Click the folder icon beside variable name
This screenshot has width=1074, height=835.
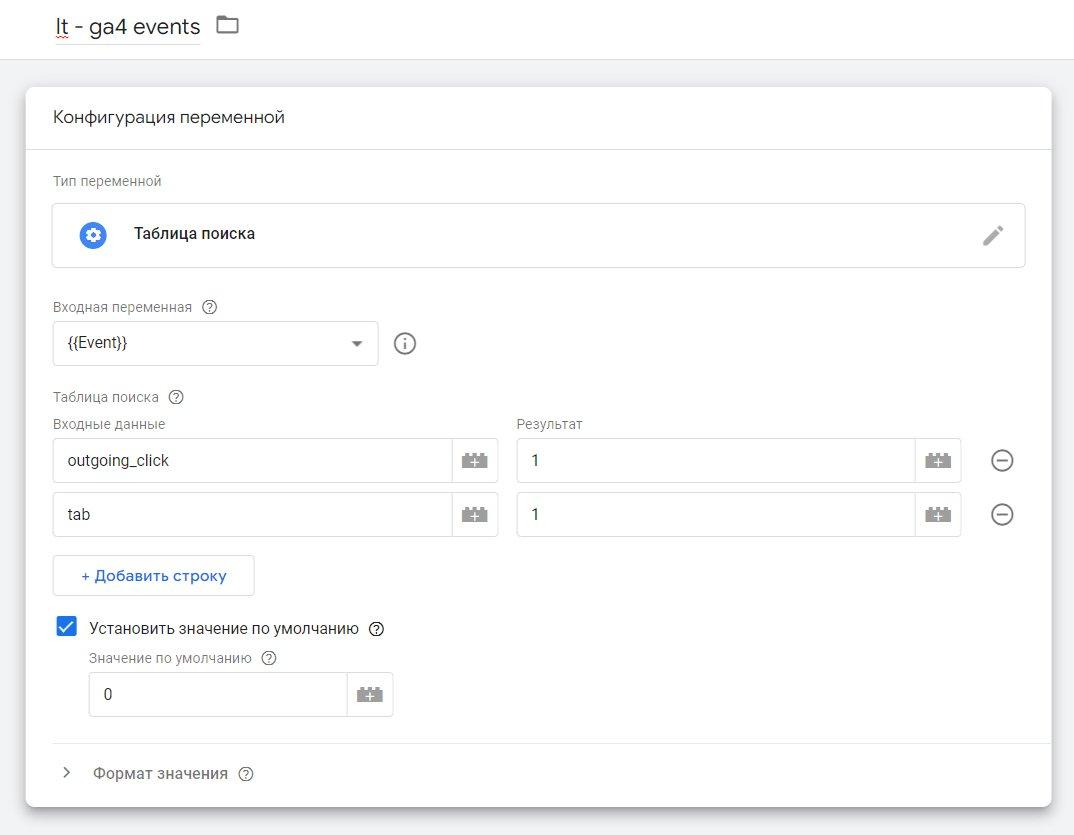pos(228,25)
